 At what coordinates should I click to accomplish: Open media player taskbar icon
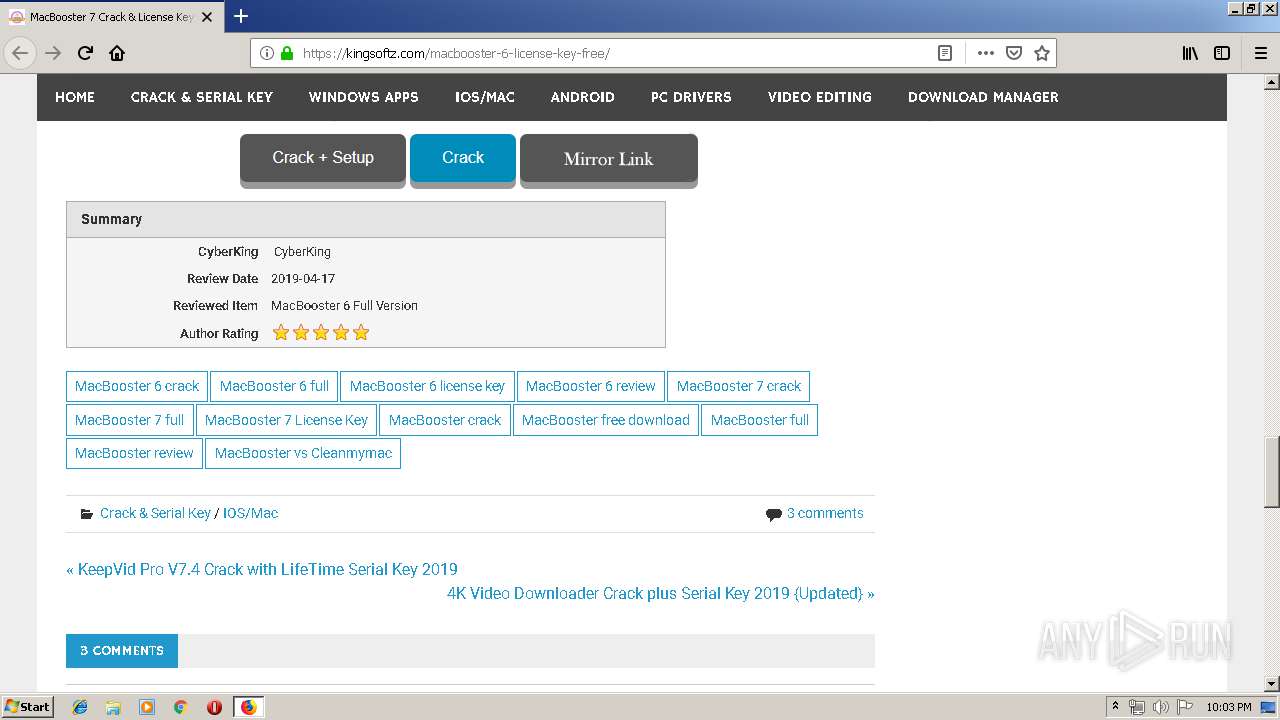(x=147, y=707)
